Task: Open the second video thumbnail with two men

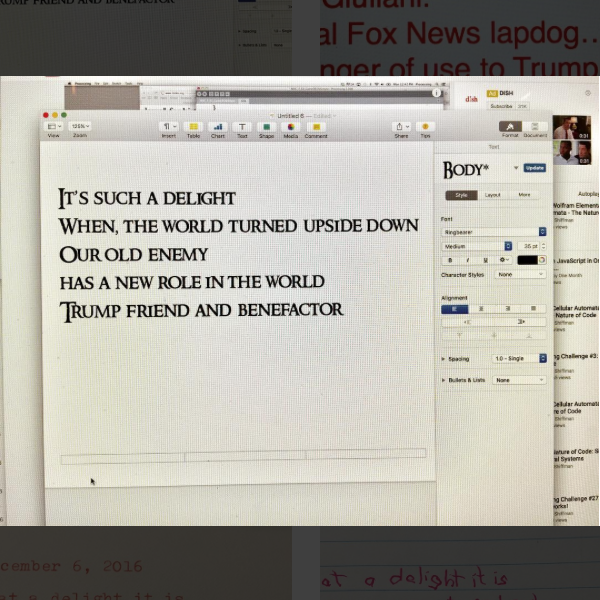Action: 572,152
